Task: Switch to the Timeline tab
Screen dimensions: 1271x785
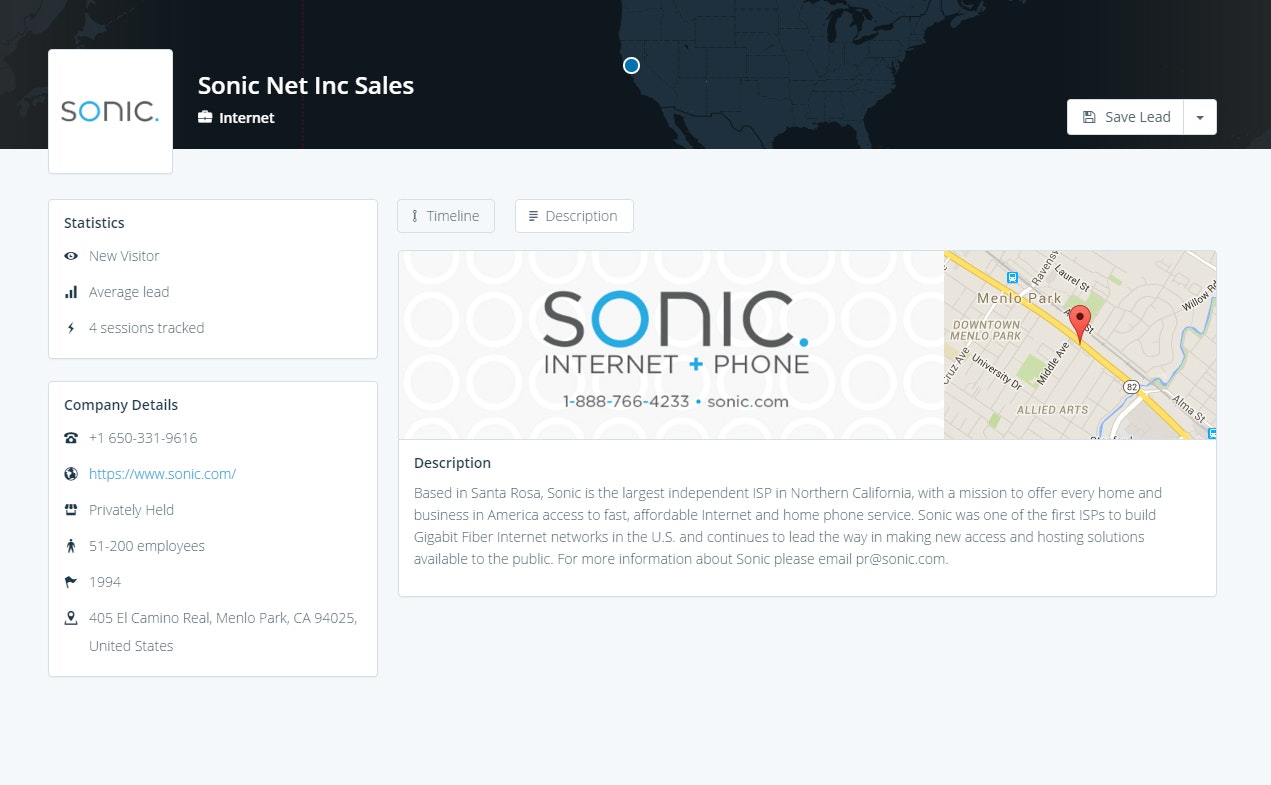Action: point(446,215)
